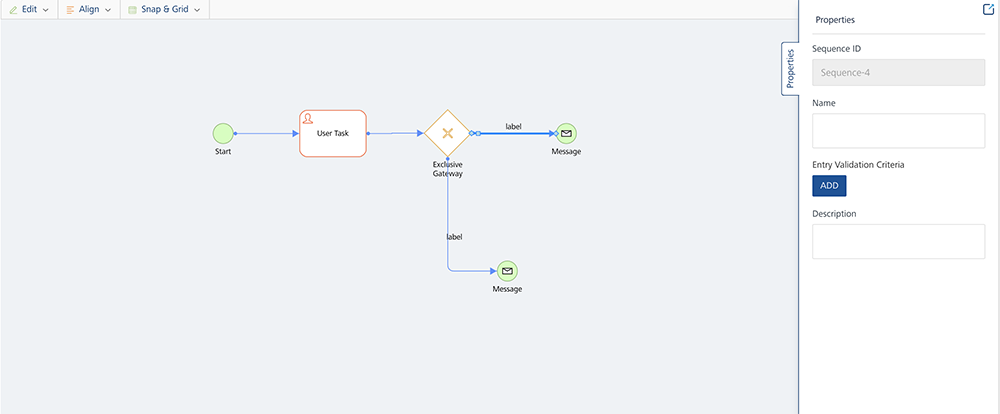Click into the Name input field
The image size is (1000, 414).
coord(898,131)
